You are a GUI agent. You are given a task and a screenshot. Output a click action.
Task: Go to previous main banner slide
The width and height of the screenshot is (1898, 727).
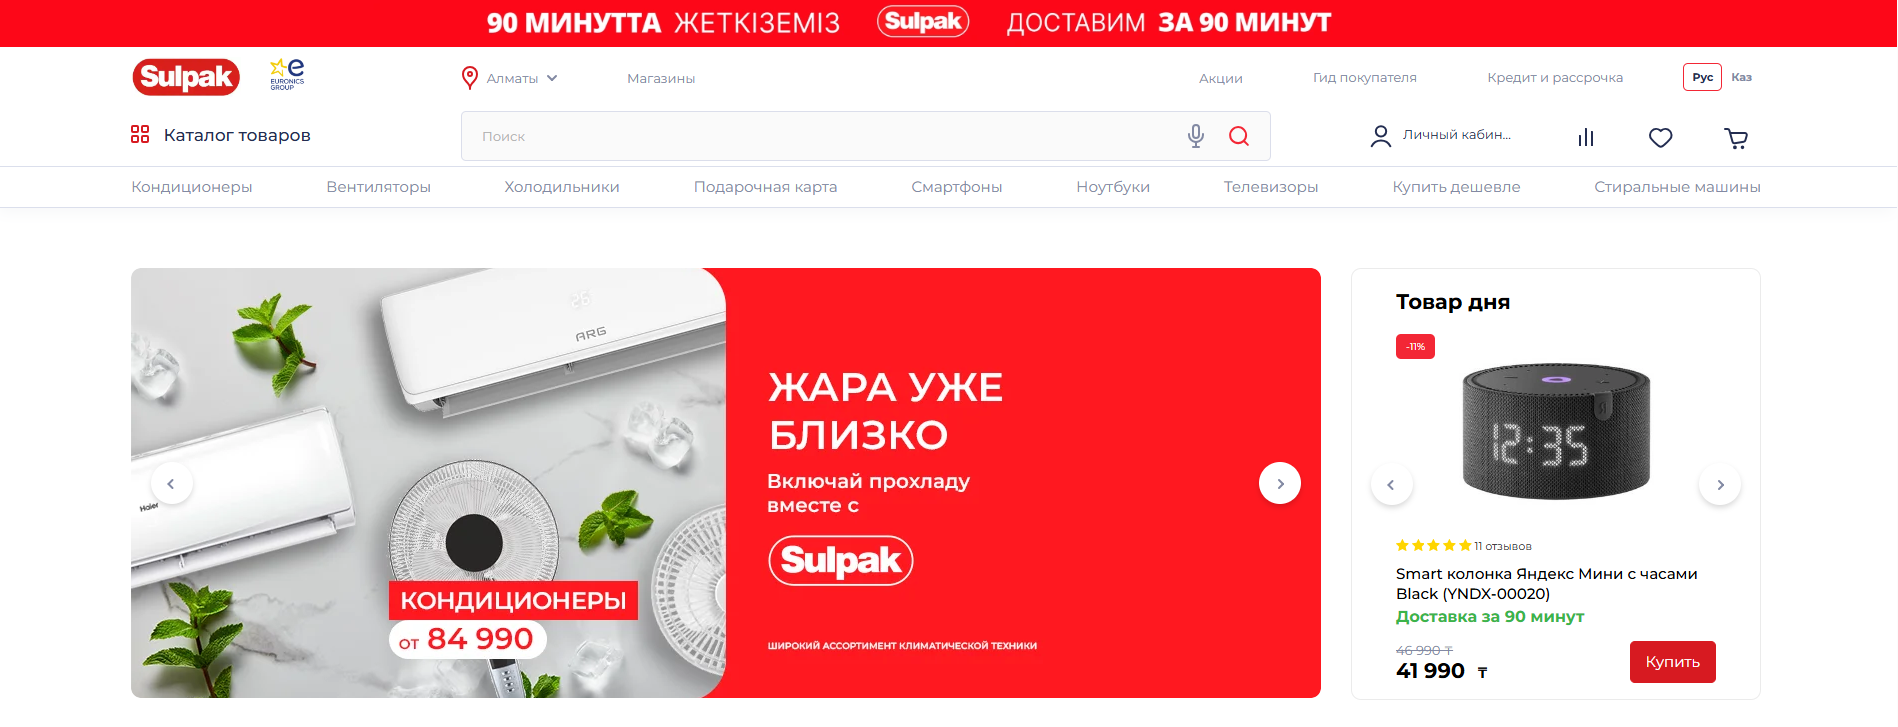point(171,484)
